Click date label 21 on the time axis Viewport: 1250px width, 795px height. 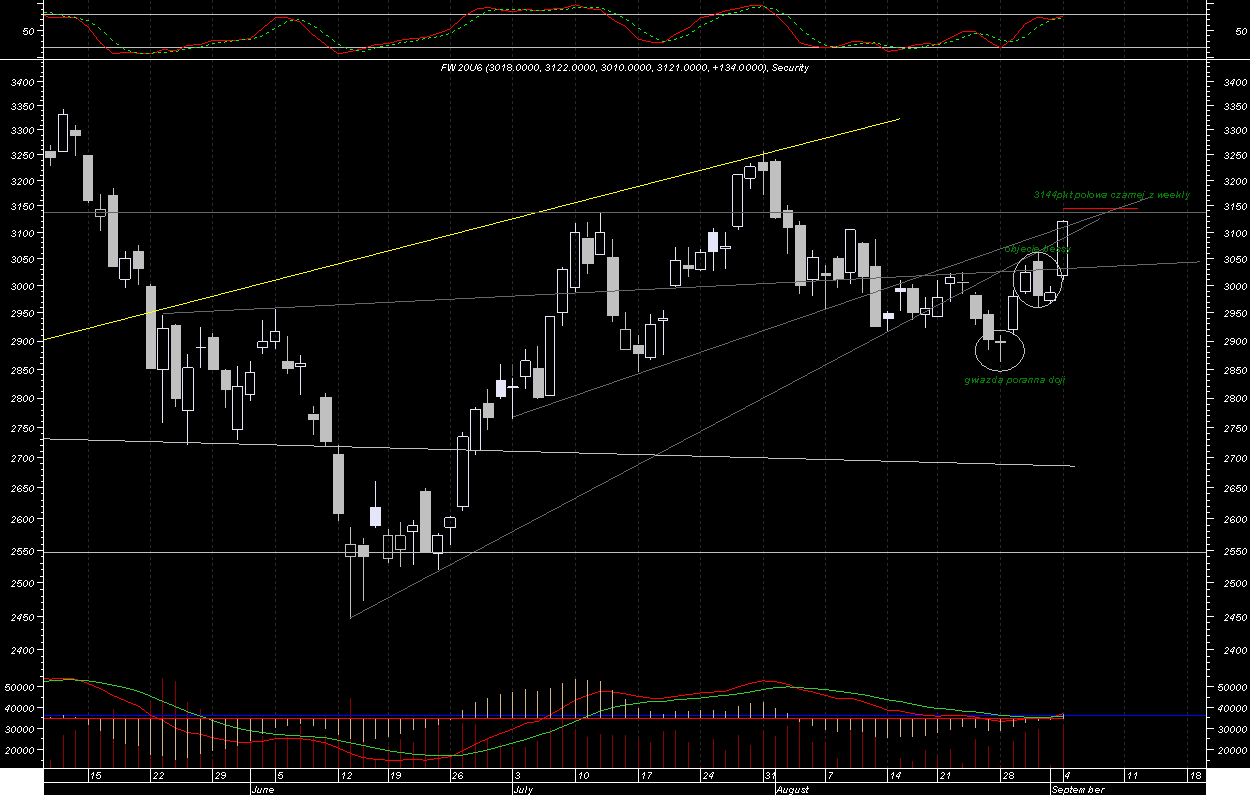pyautogui.click(x=945, y=775)
